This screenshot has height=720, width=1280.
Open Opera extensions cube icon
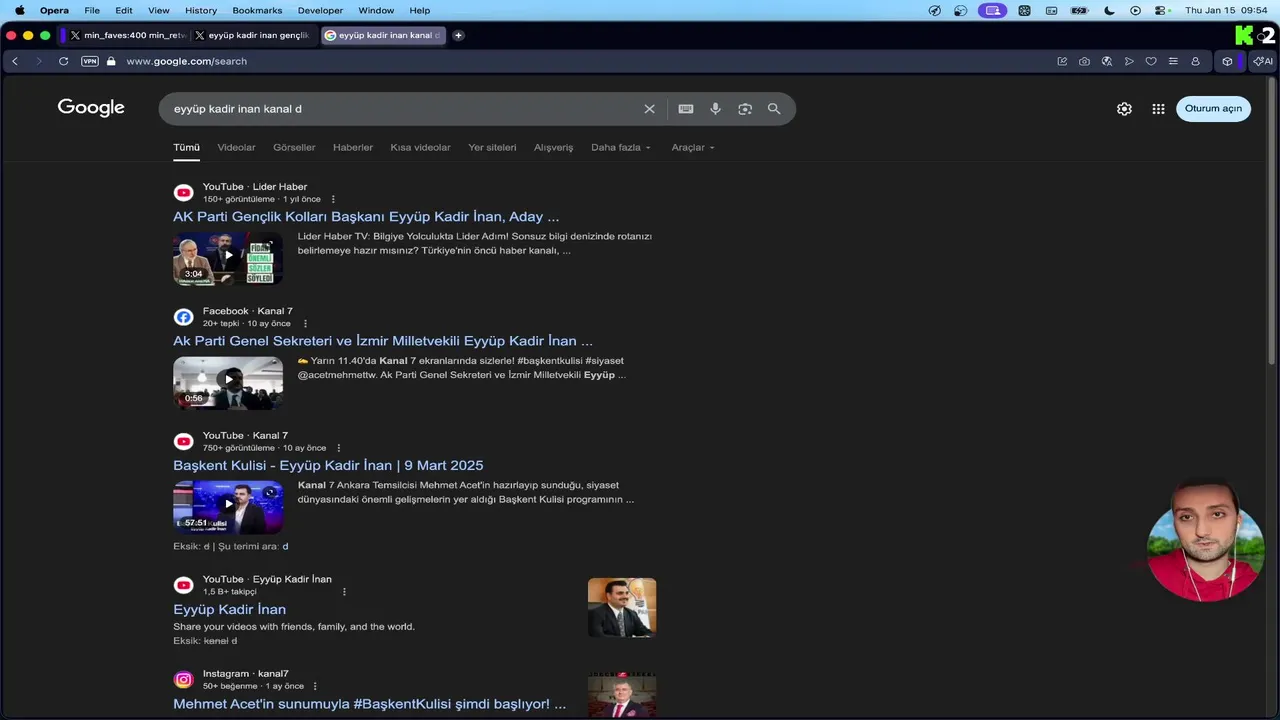[x=1227, y=61]
